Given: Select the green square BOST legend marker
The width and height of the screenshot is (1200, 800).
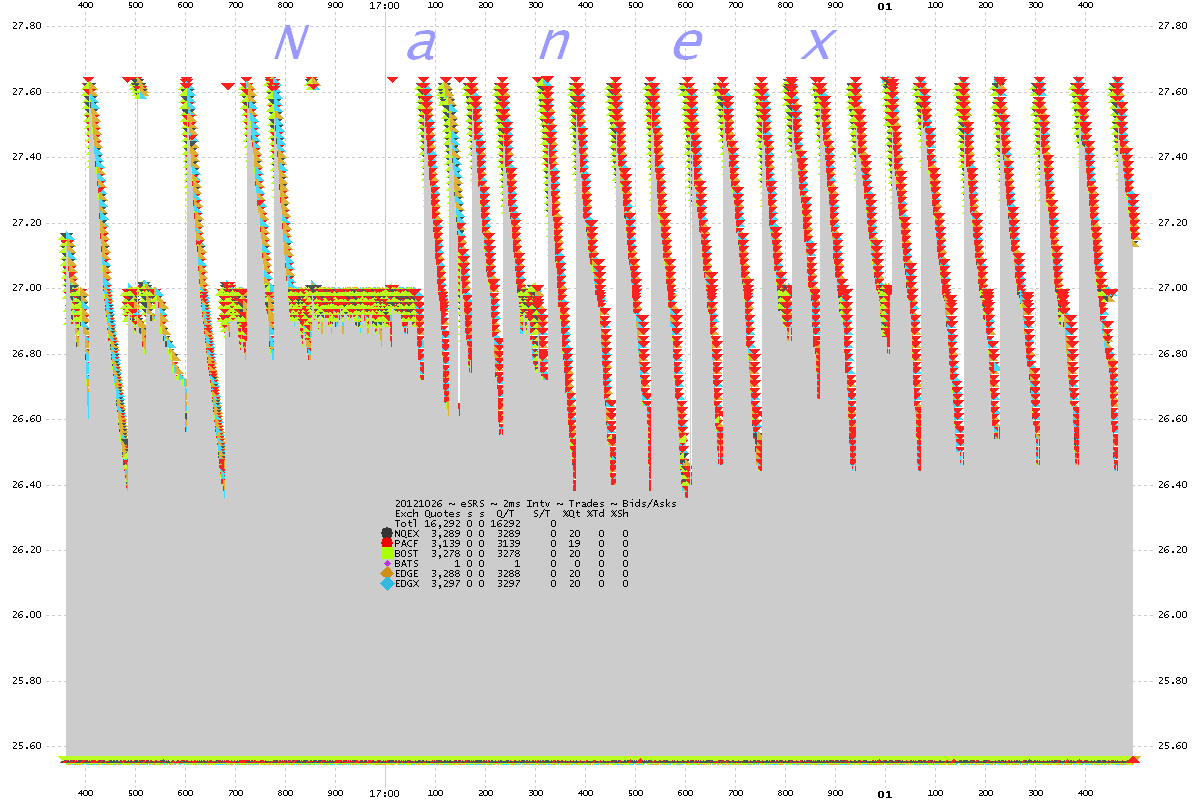Looking at the screenshot, I should pos(387,553).
